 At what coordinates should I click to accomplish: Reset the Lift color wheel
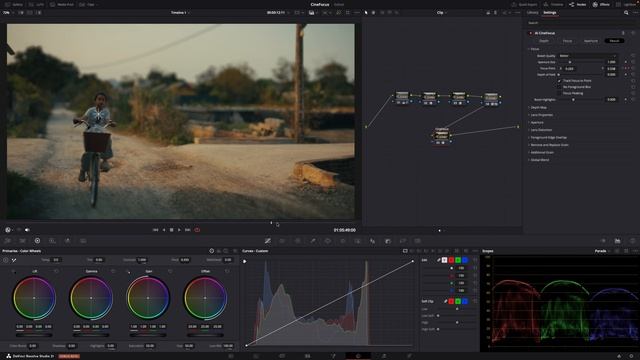tap(56, 271)
